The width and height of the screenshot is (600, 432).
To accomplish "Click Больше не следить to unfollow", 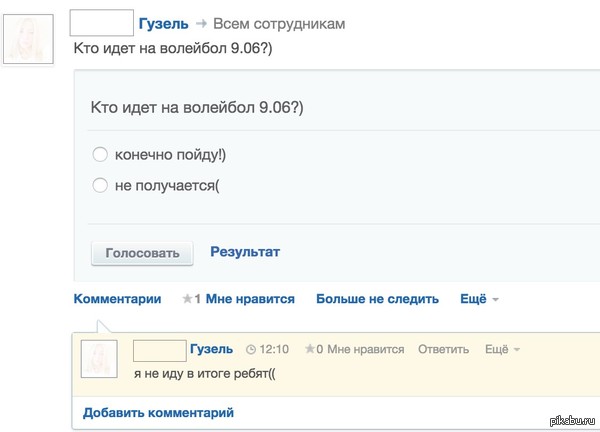I will [x=377, y=298].
